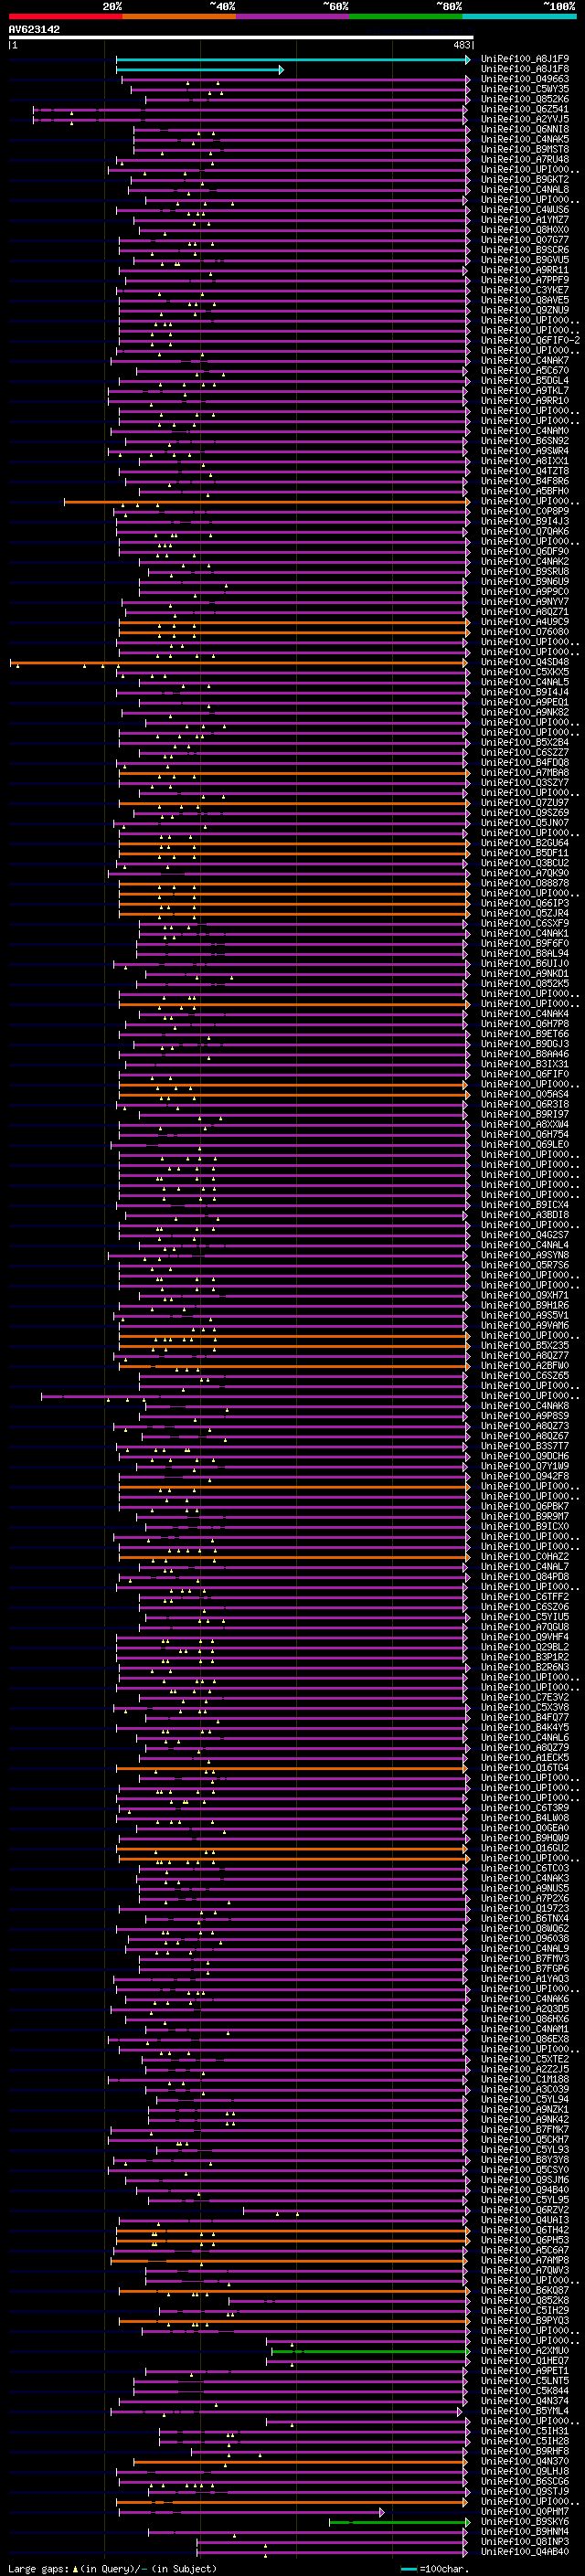Select label UniRef100_A9PET1
Image resolution: width=585 pixels, height=2576 pixels.
tap(525, 2371)
